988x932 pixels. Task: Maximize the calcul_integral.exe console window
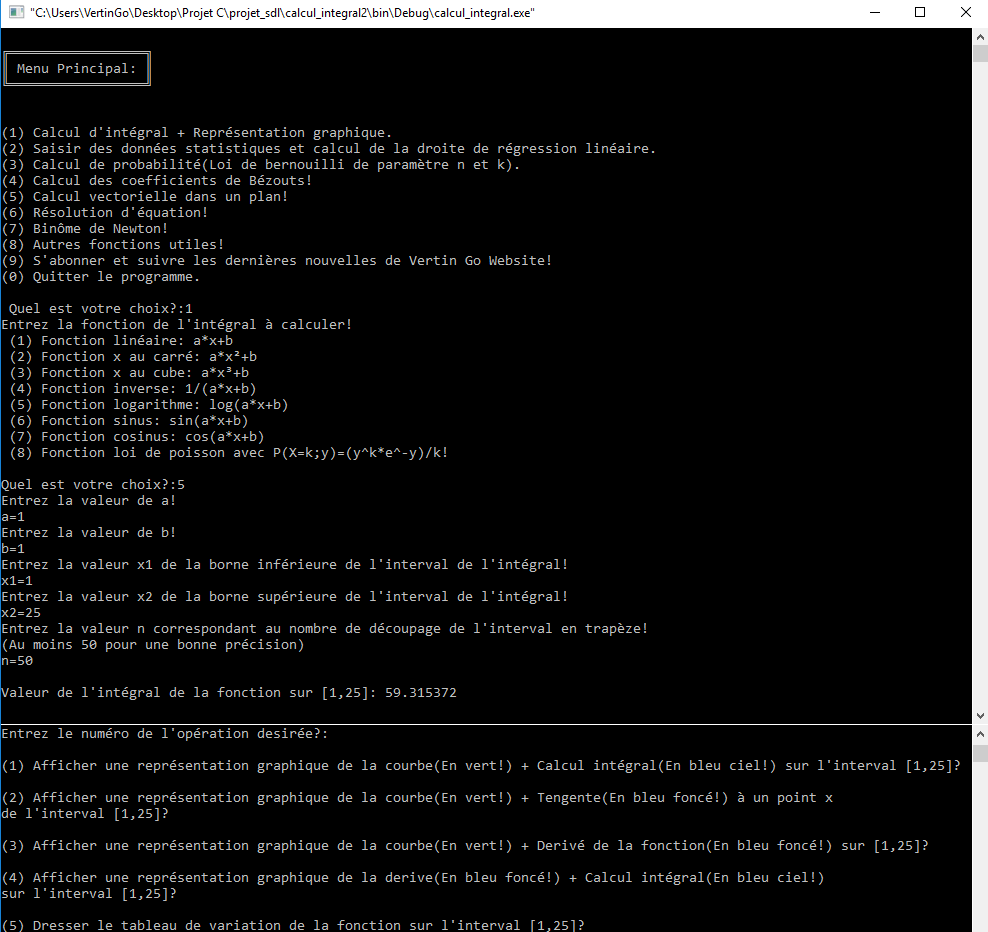920,13
